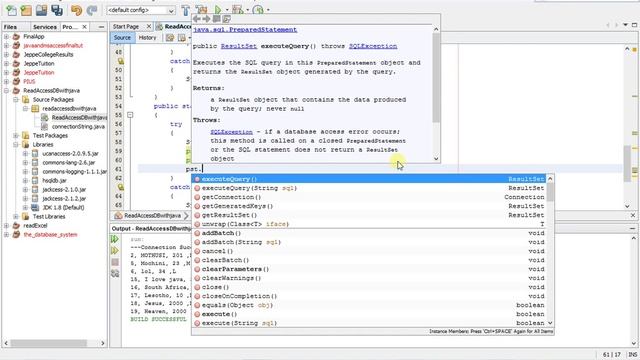Click Stop icon in Output panel
Image resolution: width=640 pixels, height=360 pixels.
[x=115, y=262]
